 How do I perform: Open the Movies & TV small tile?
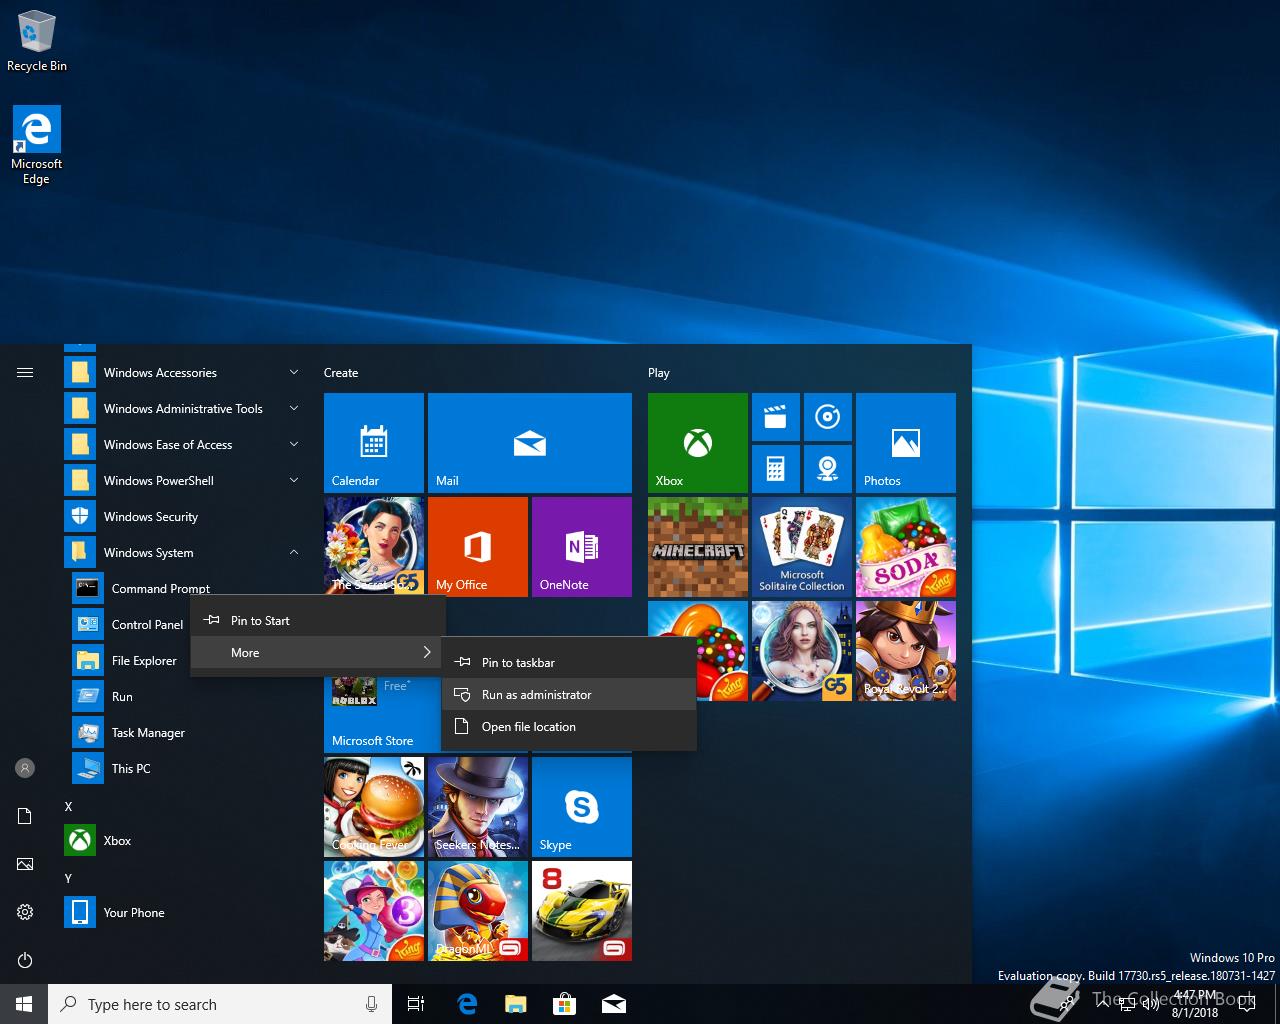(775, 417)
